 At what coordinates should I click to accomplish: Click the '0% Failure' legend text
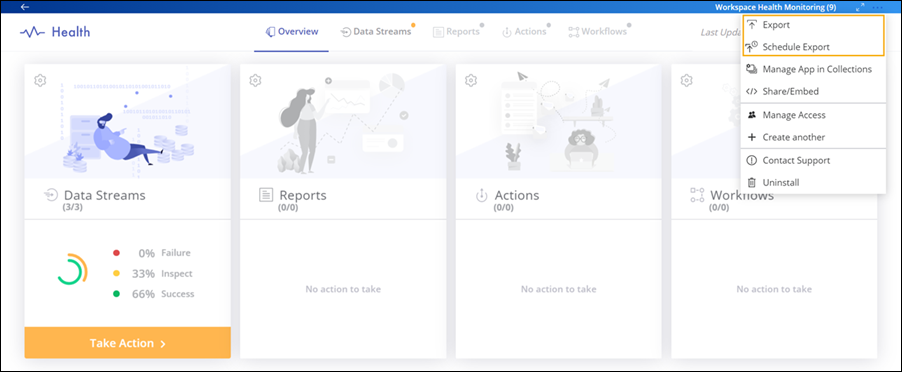tap(165, 253)
